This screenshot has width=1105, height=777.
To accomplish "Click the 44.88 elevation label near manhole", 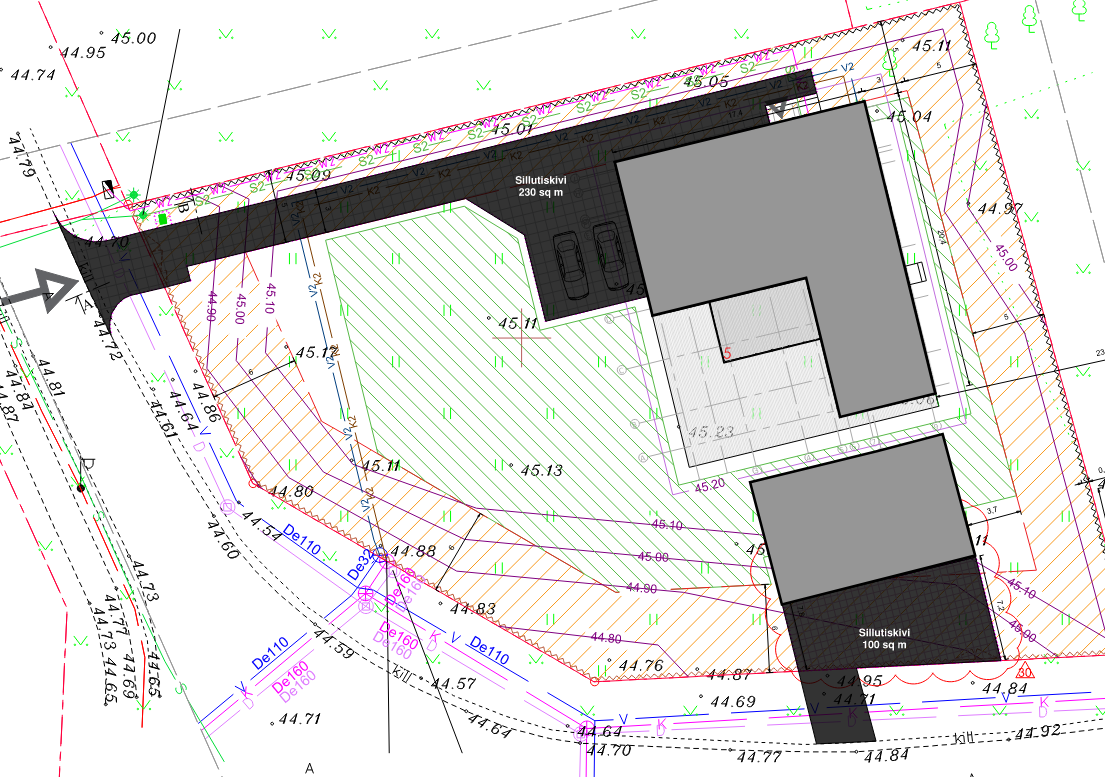I will coord(413,551).
